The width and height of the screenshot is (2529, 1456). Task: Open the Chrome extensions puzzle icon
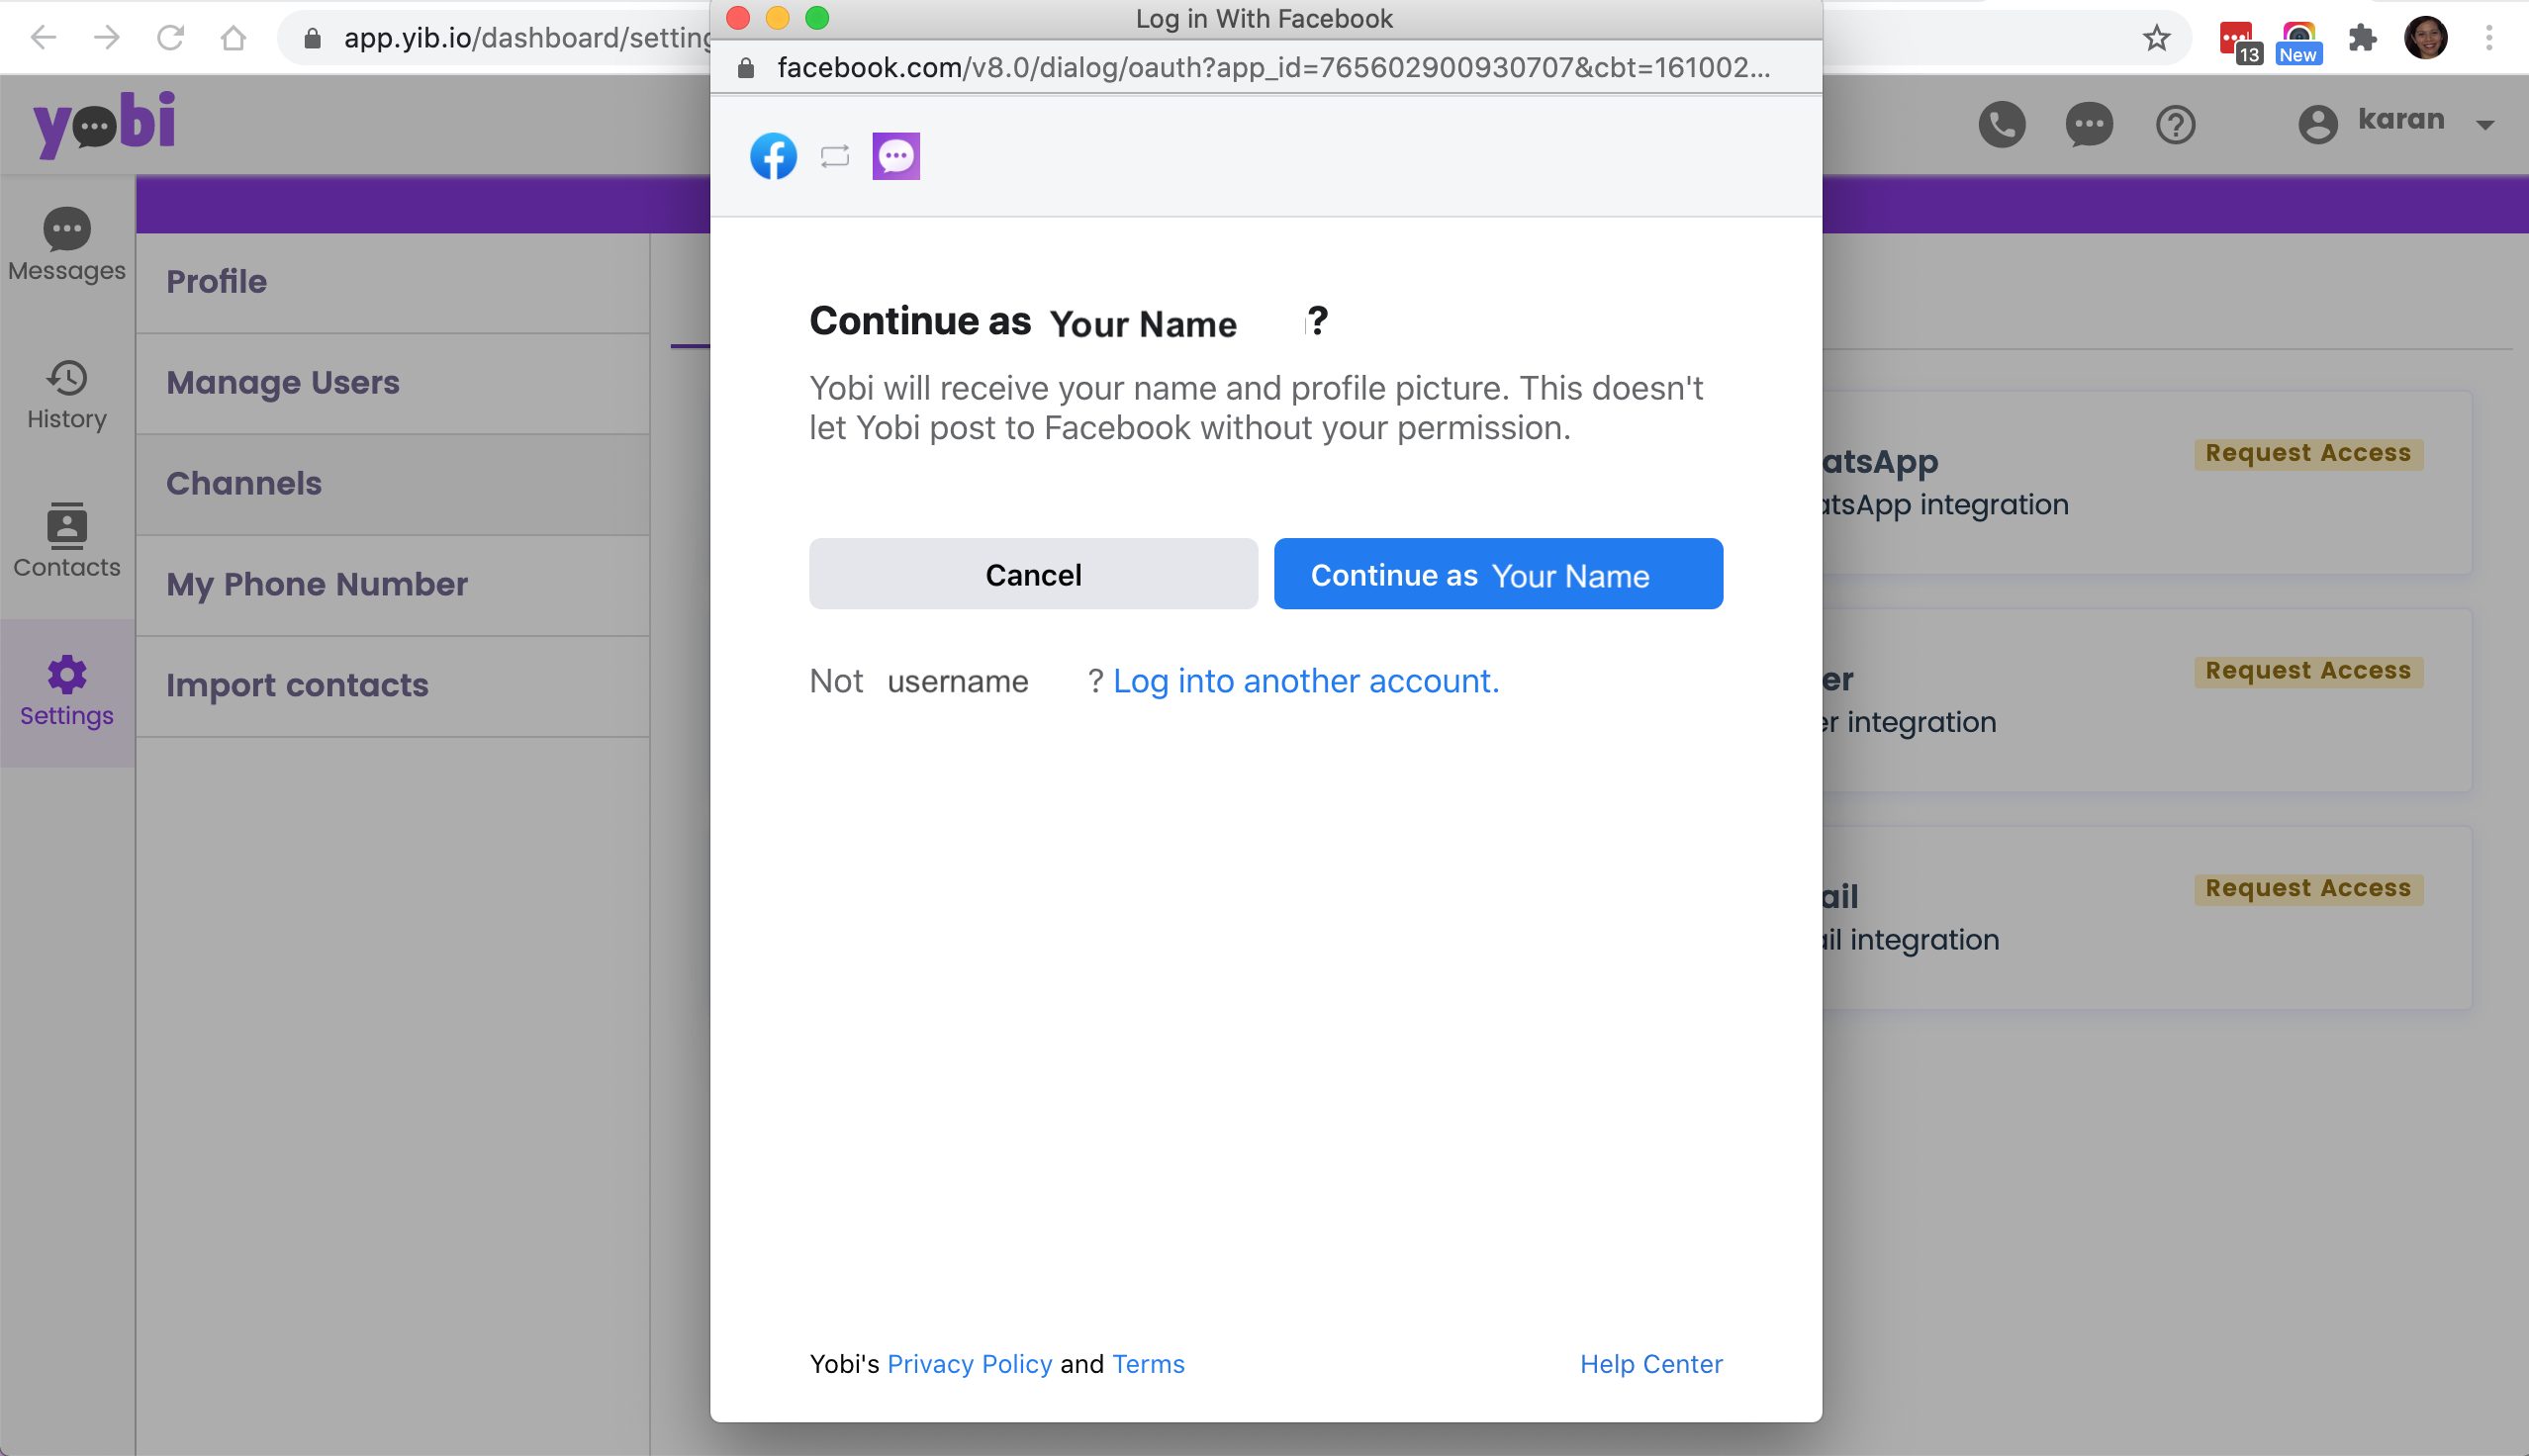pos(2362,38)
